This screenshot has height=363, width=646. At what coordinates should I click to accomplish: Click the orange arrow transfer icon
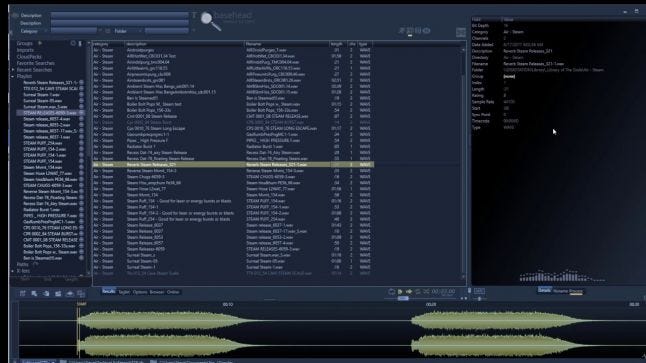point(409,292)
